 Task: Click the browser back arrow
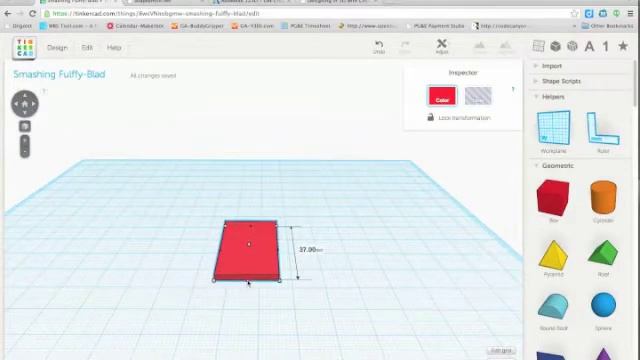click(x=8, y=13)
